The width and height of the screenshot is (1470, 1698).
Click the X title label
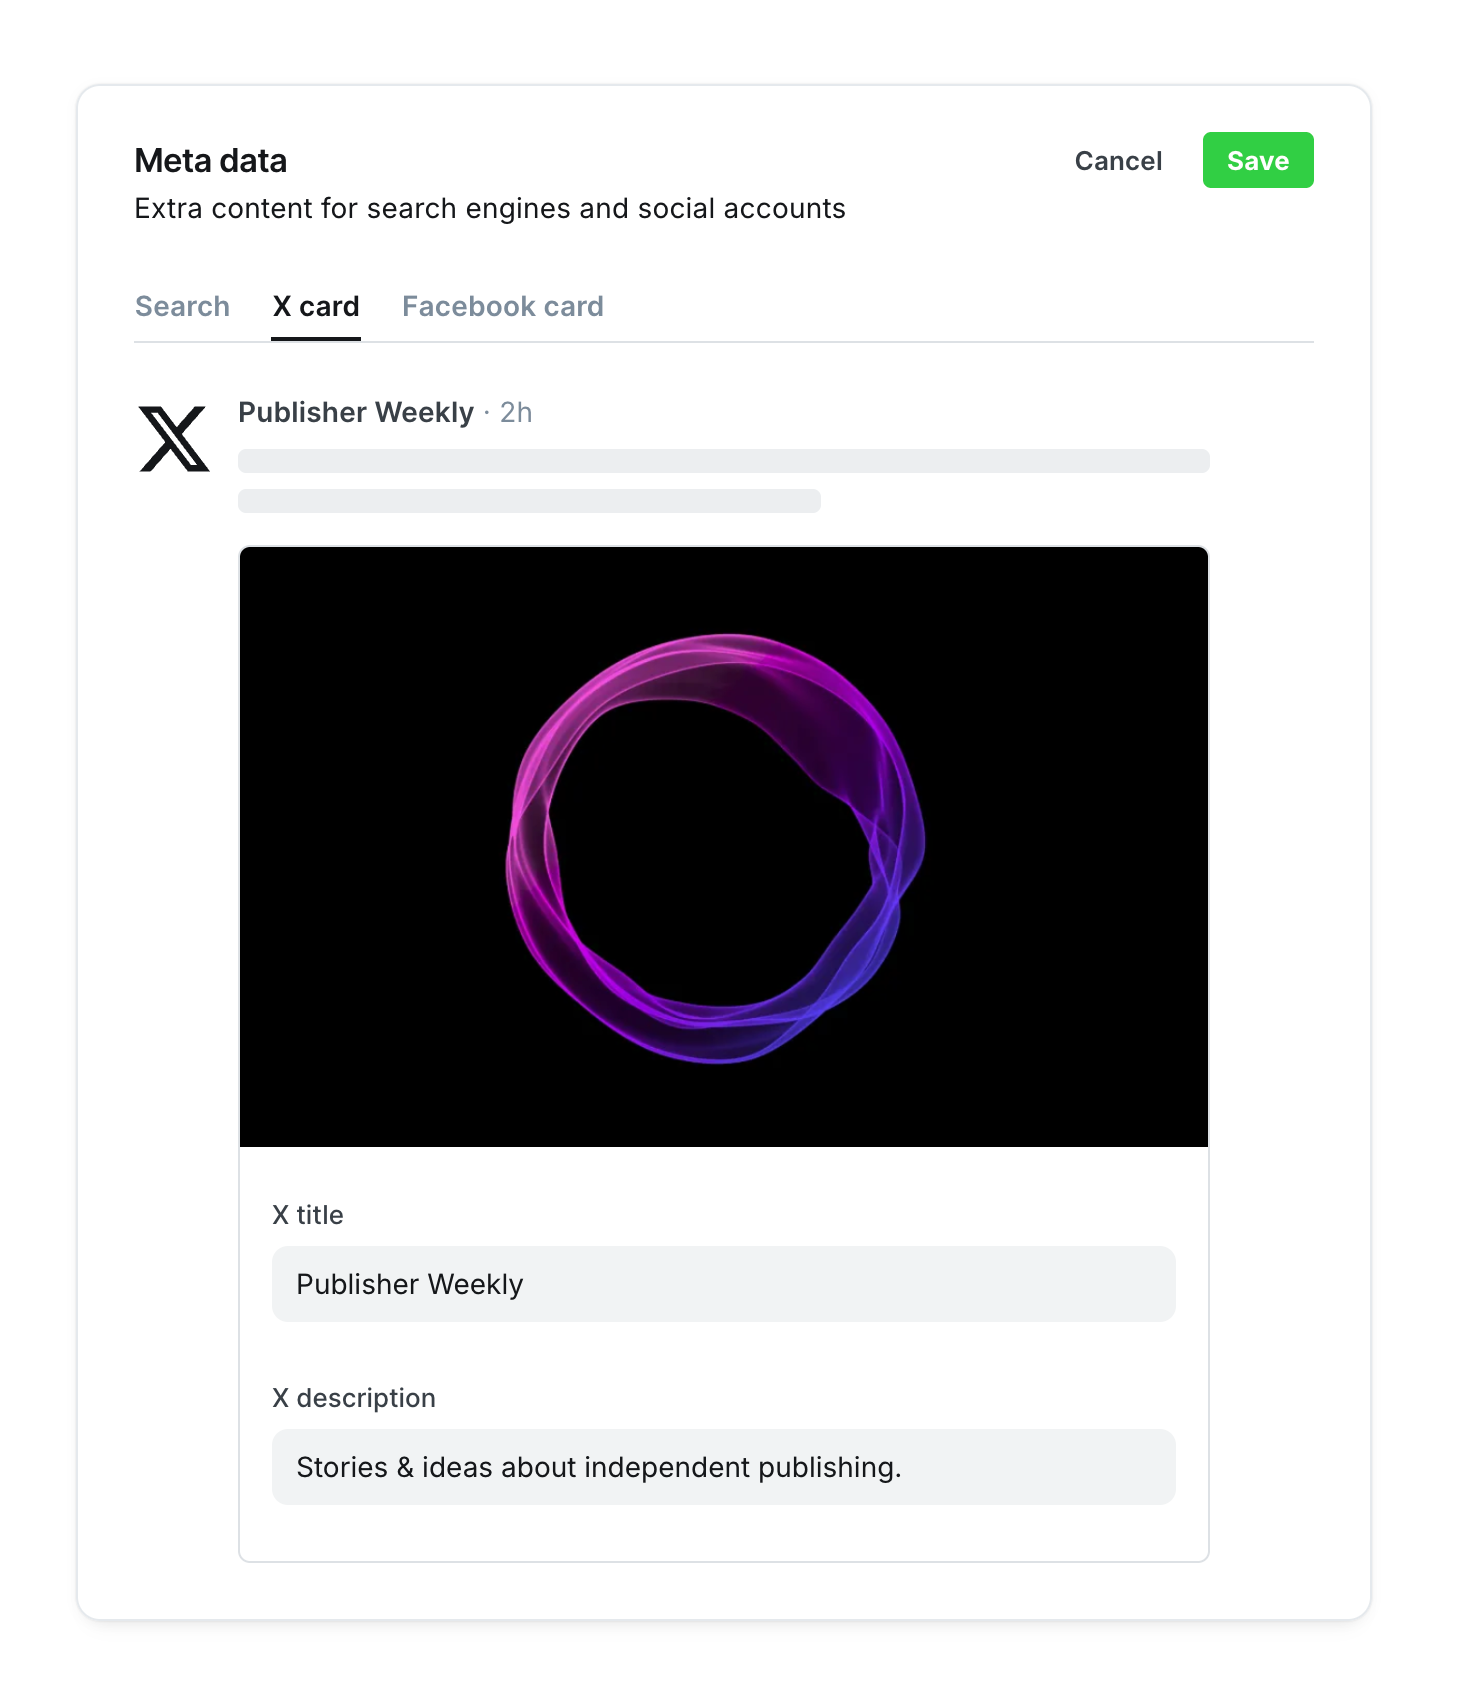coord(308,1215)
